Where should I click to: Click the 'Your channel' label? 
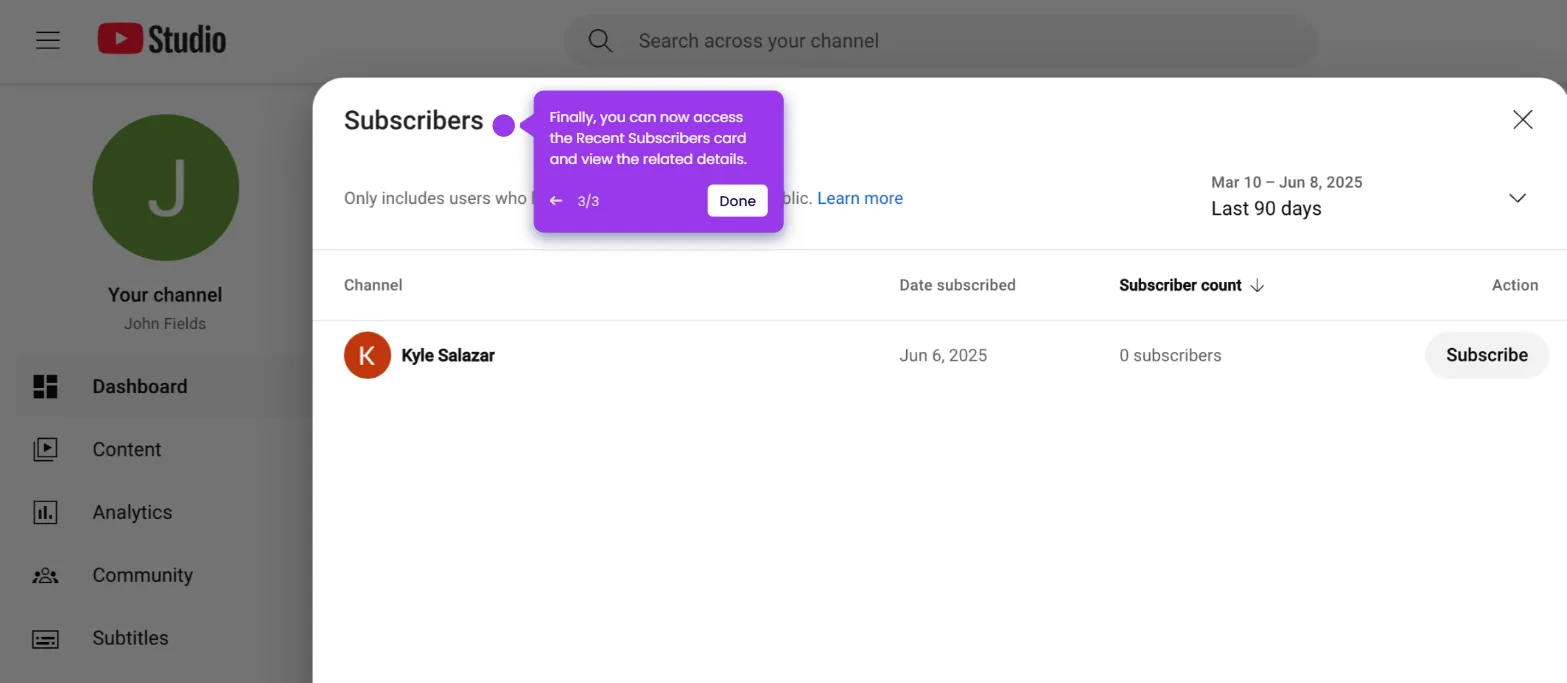click(x=165, y=295)
